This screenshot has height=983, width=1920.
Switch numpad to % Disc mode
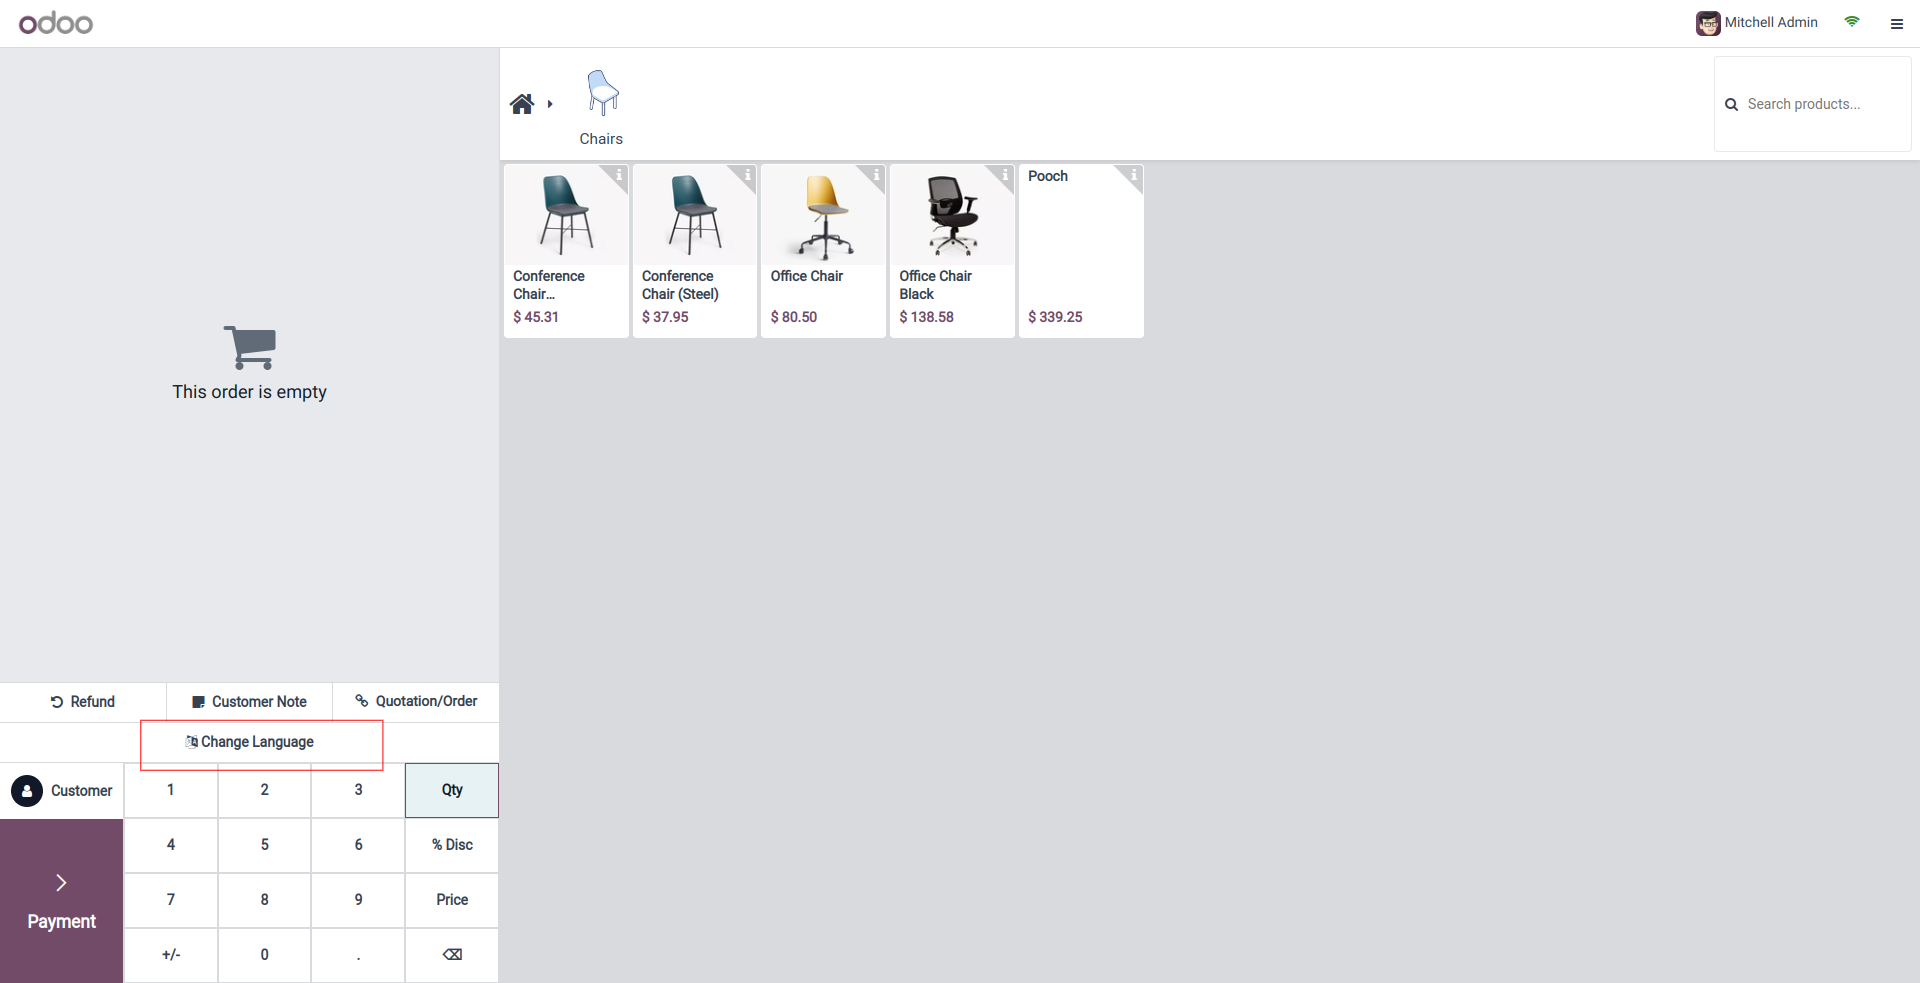[452, 845]
